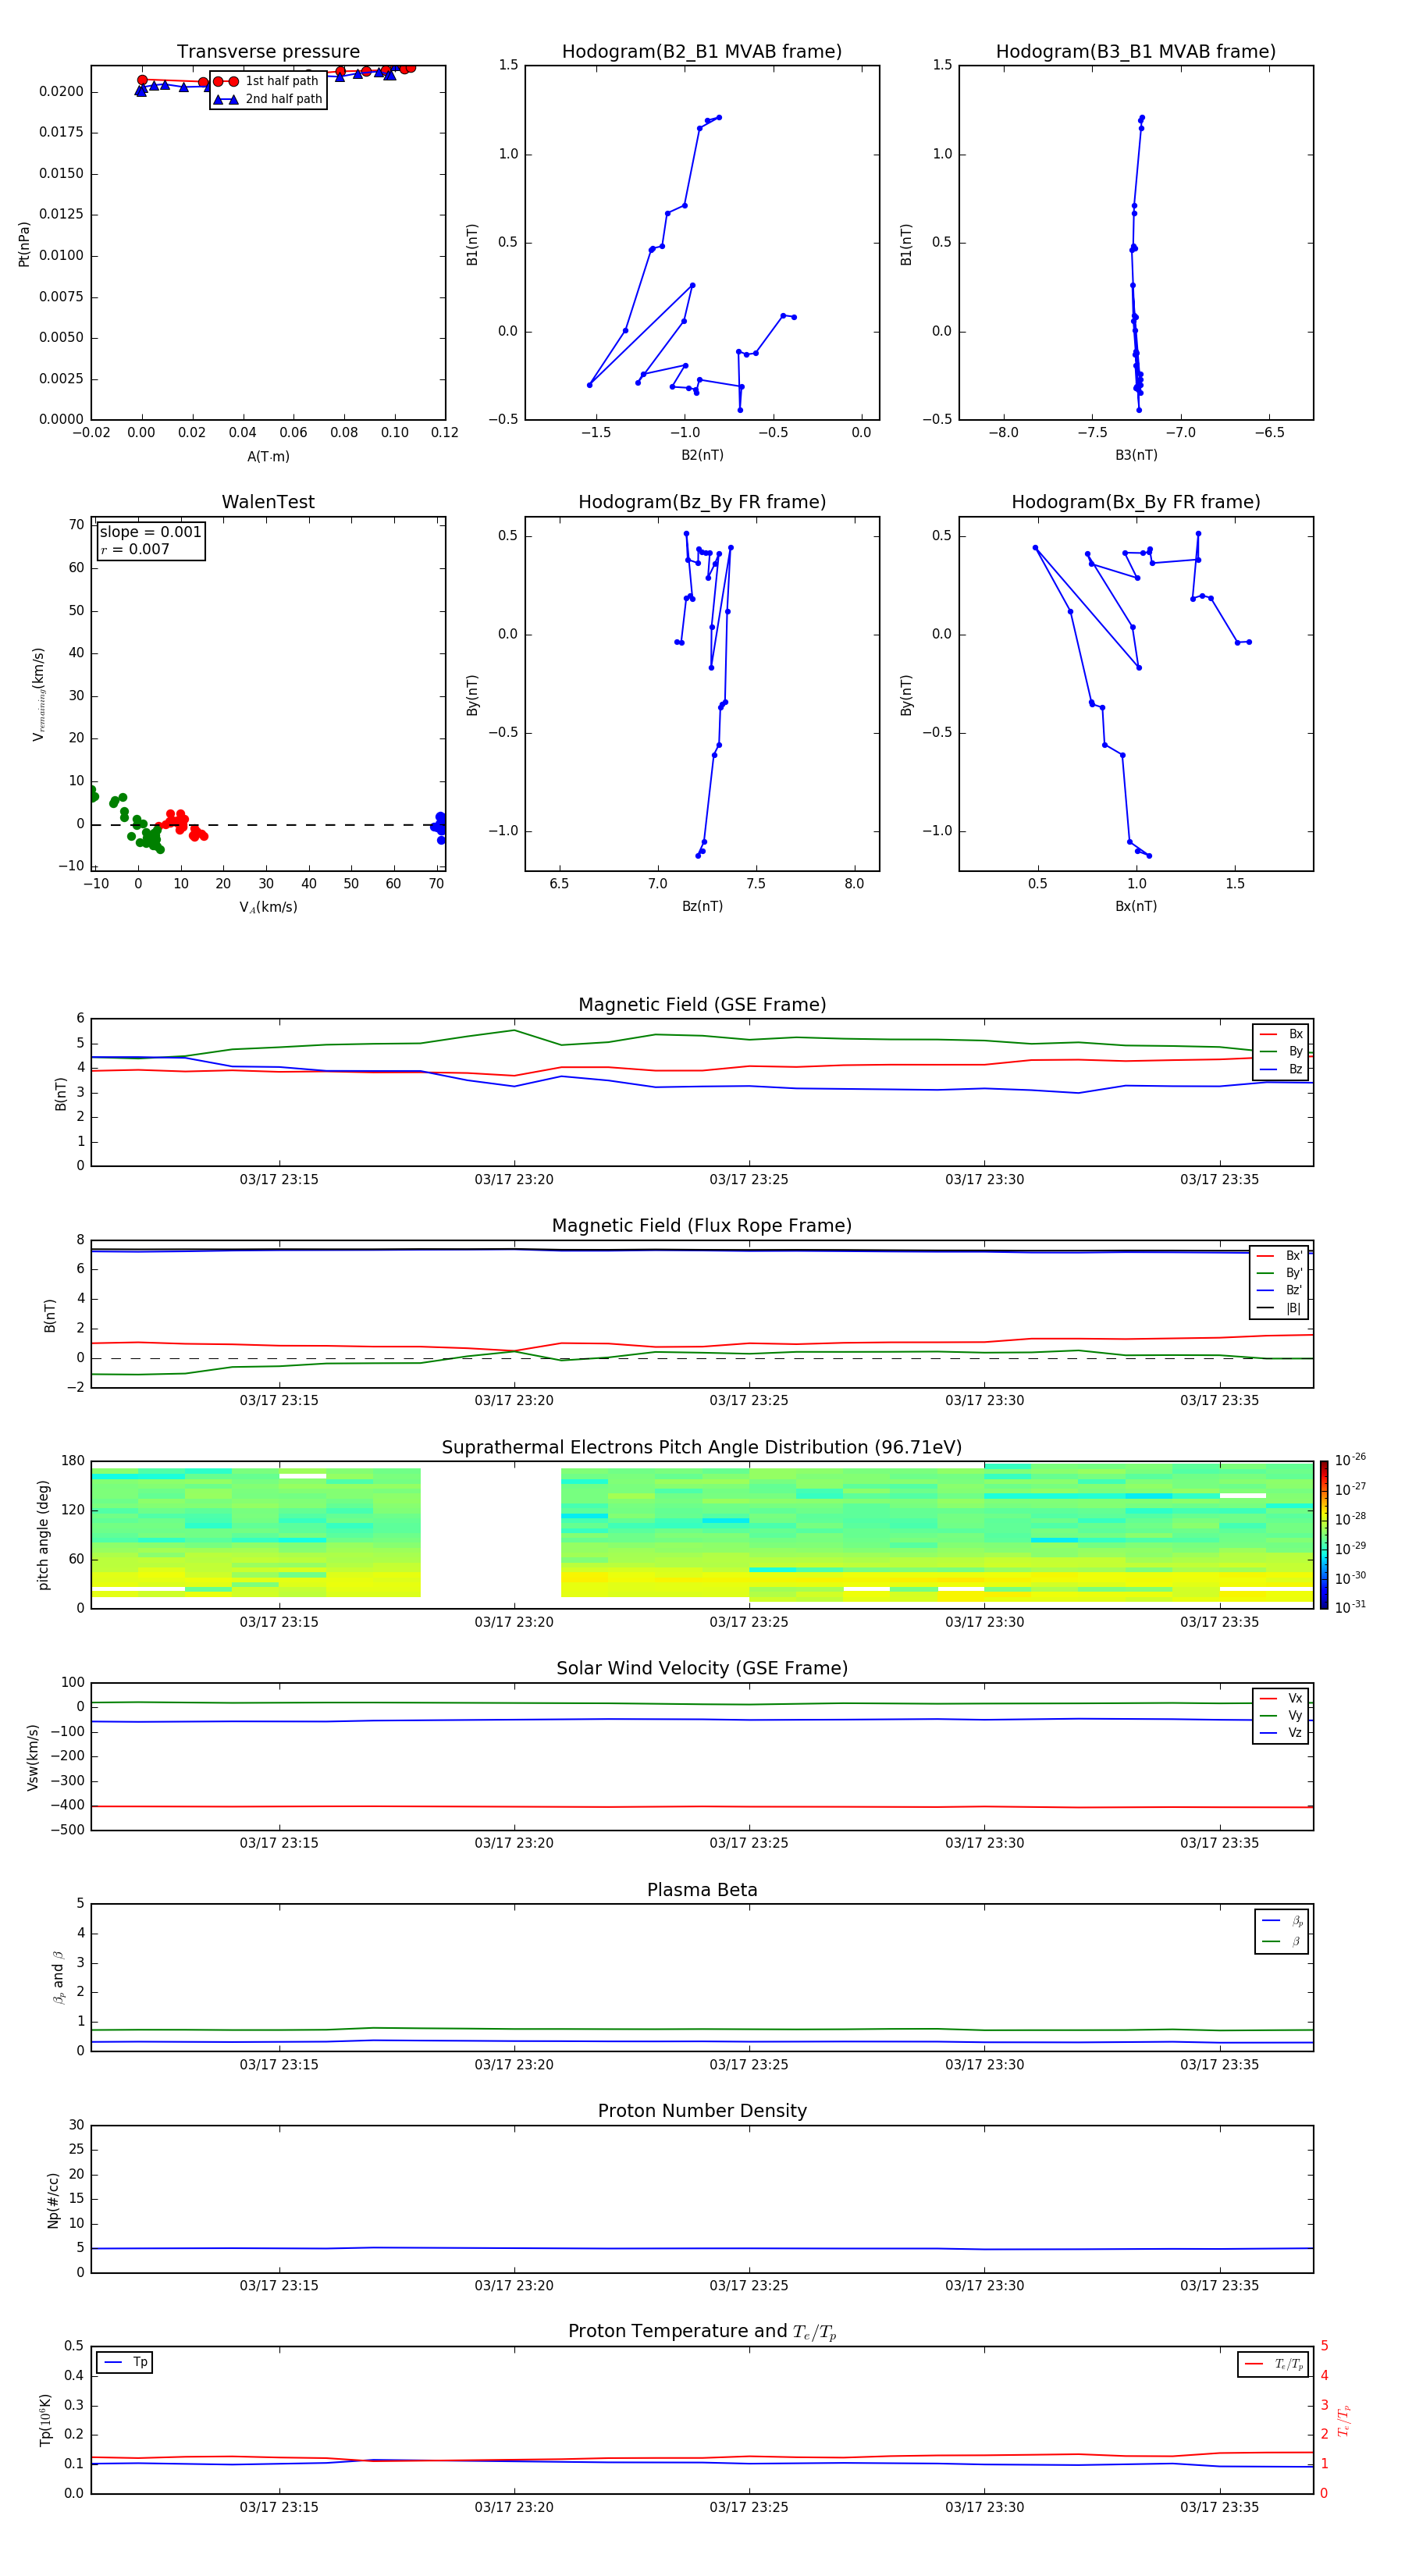
Task: Click the 'Bz(nT)' x-axis label
Action: (702, 906)
